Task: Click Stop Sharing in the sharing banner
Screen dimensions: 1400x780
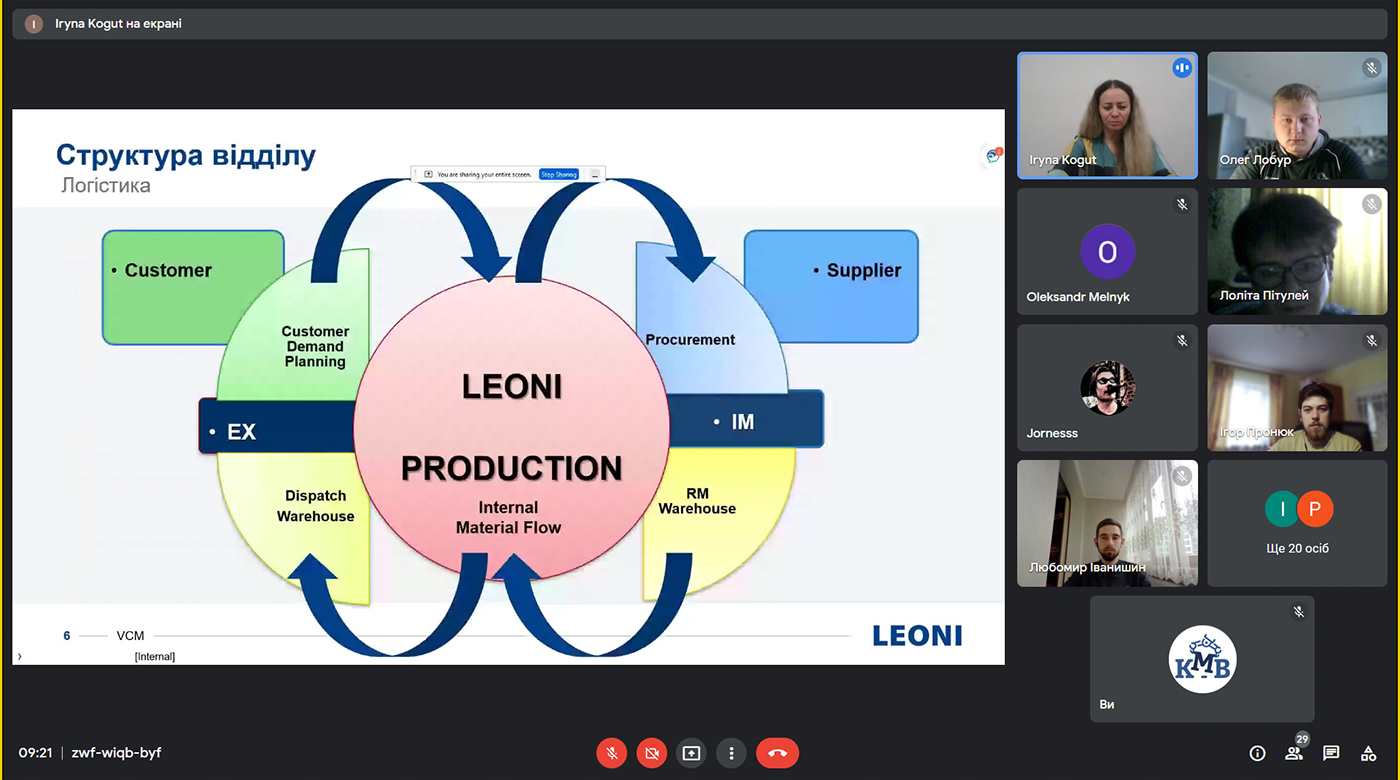Action: click(x=559, y=174)
